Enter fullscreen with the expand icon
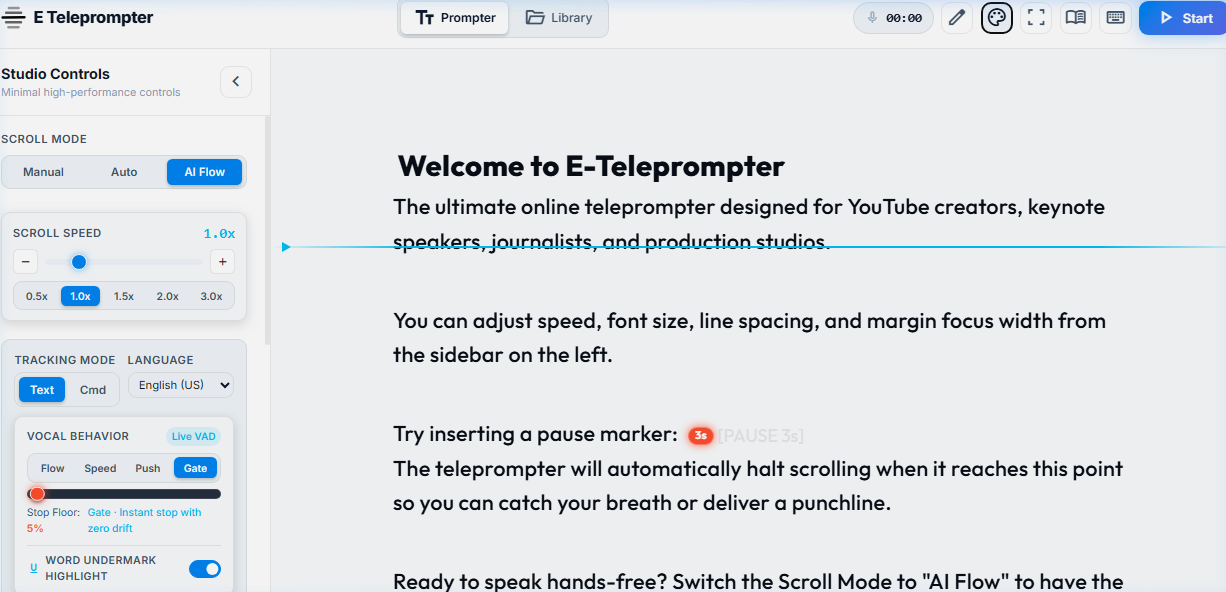This screenshot has height=592, width=1226. click(1036, 18)
